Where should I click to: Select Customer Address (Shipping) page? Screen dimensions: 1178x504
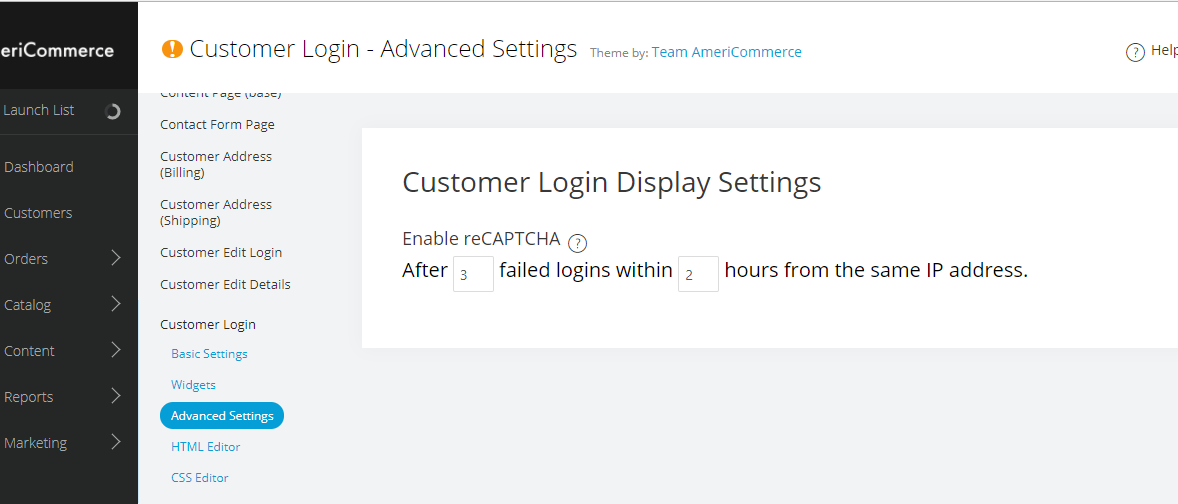pos(216,212)
